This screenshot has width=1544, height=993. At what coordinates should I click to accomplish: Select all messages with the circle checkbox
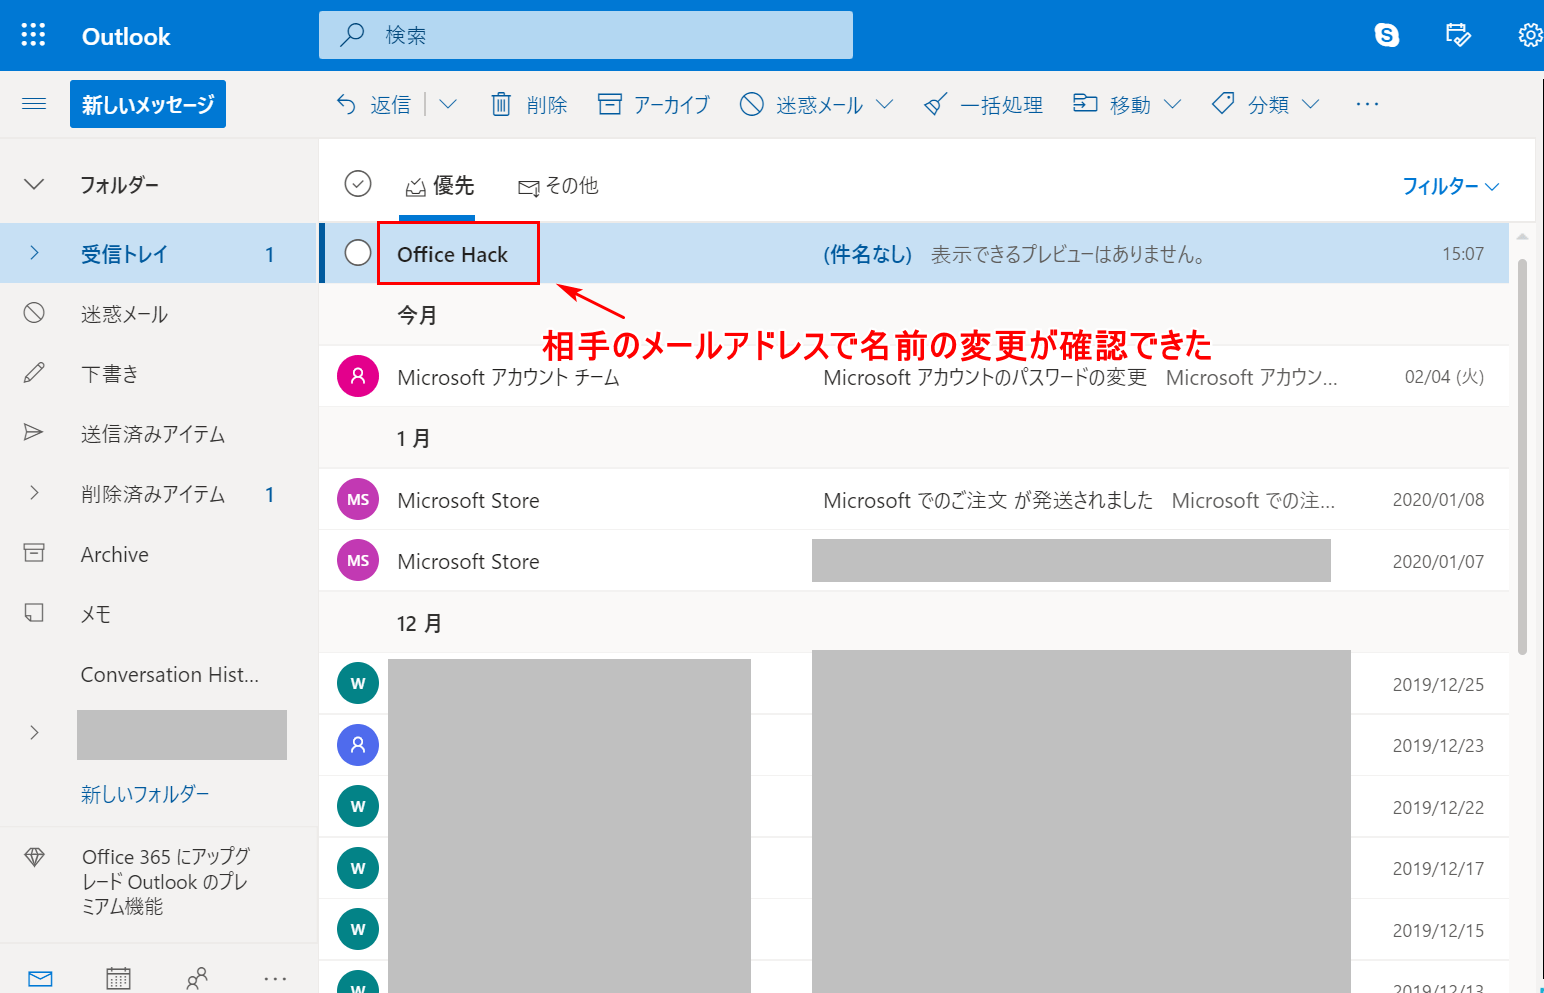pyautogui.click(x=358, y=184)
